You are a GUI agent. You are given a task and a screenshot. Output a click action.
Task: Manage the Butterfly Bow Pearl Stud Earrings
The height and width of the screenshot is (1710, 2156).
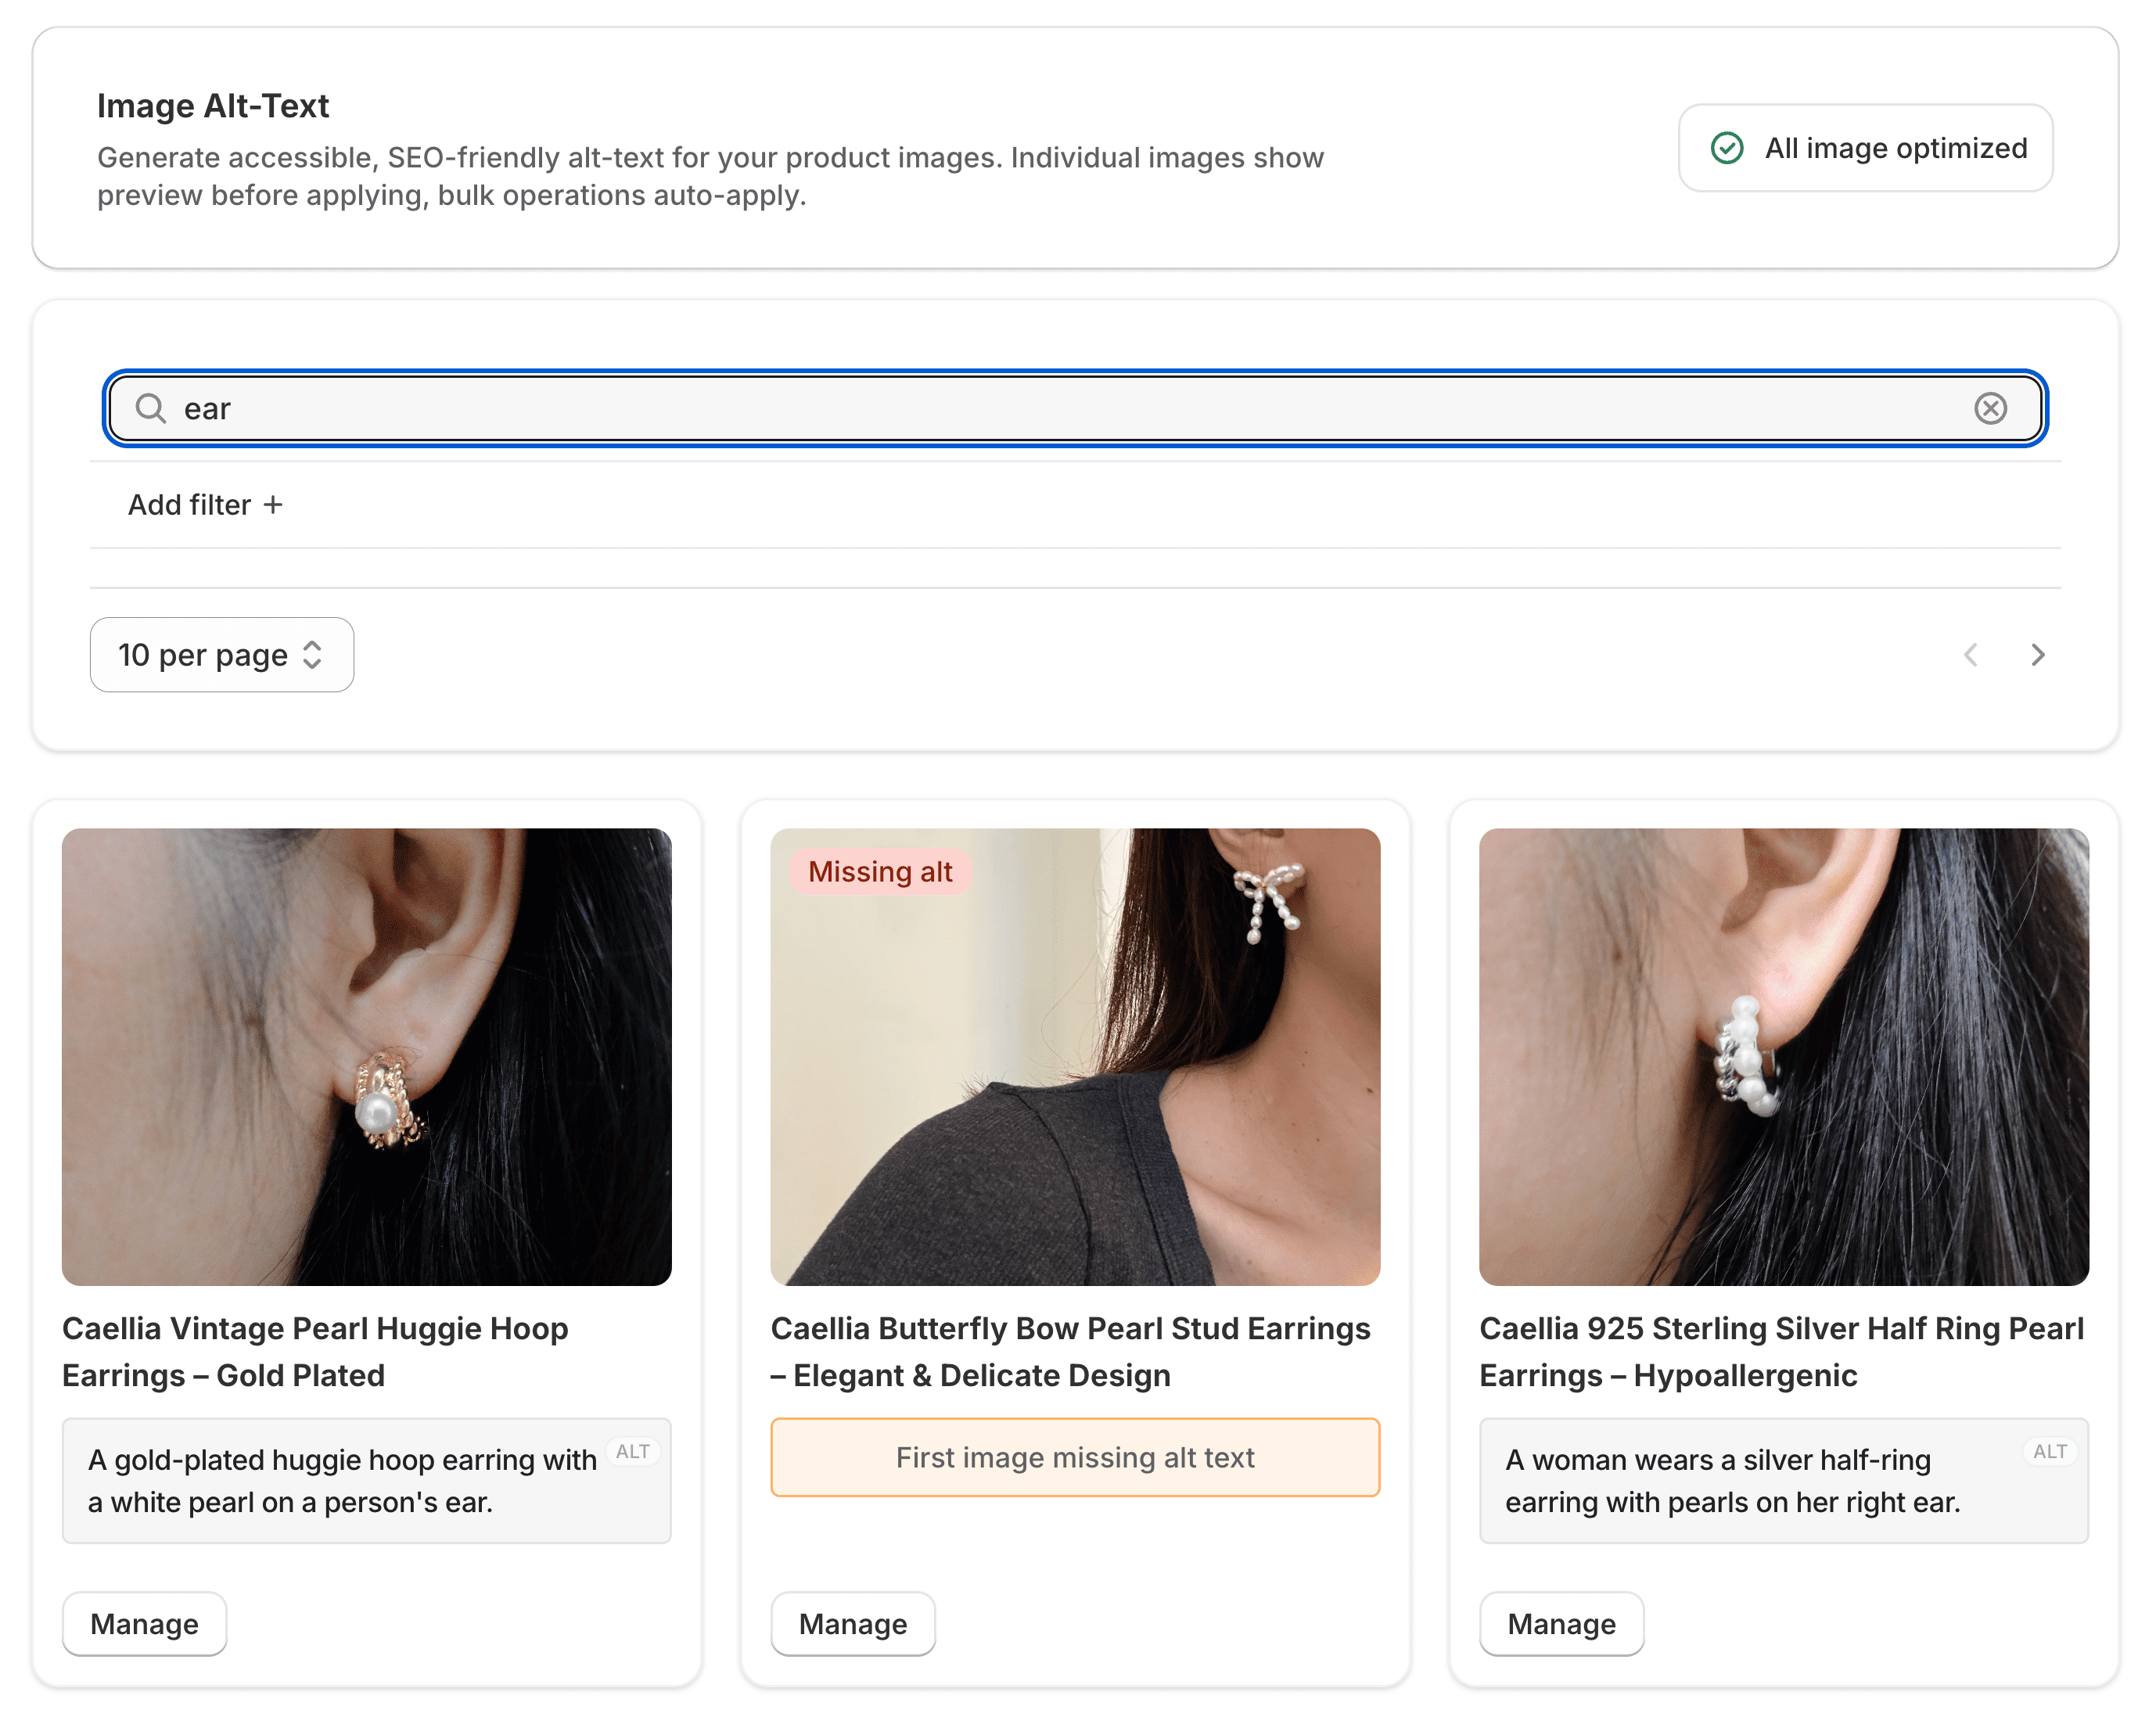coord(853,1623)
